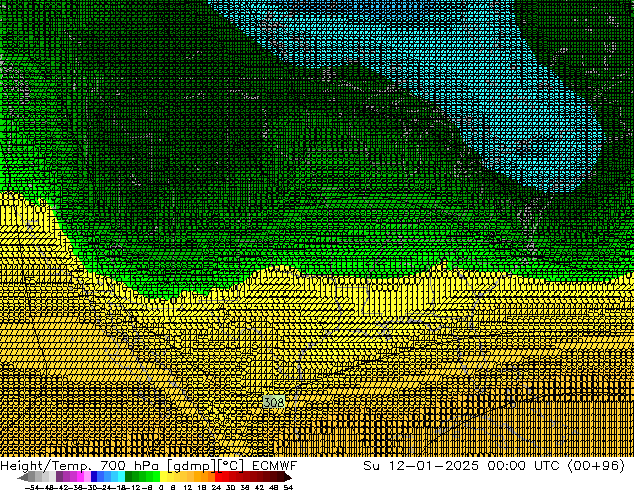The height and width of the screenshot is (490, 634).
Task: Click the 308 height contour label
Action: click(x=274, y=402)
